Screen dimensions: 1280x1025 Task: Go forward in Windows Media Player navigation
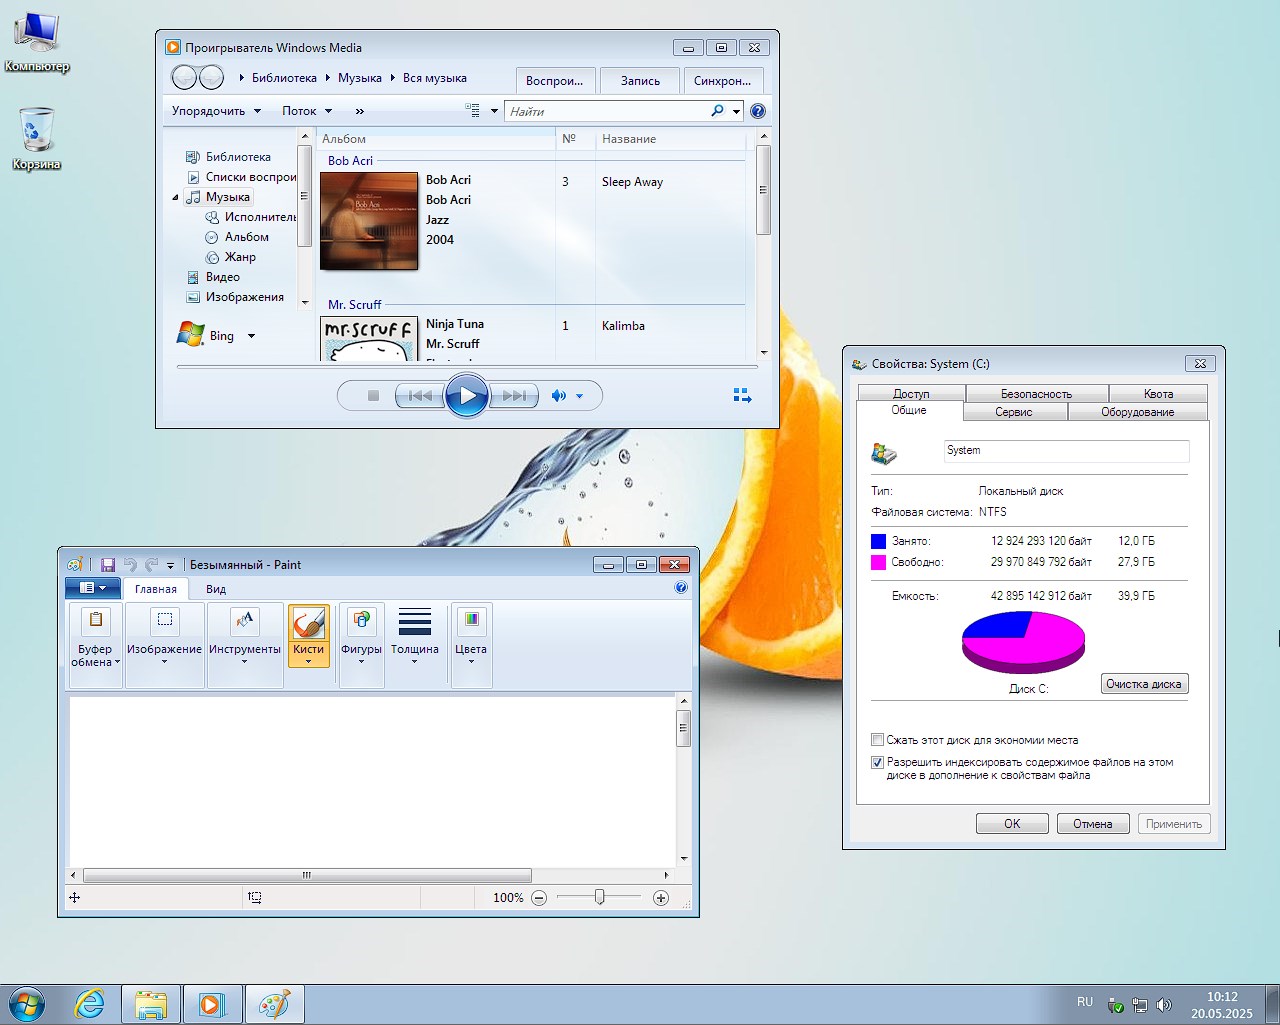point(211,77)
